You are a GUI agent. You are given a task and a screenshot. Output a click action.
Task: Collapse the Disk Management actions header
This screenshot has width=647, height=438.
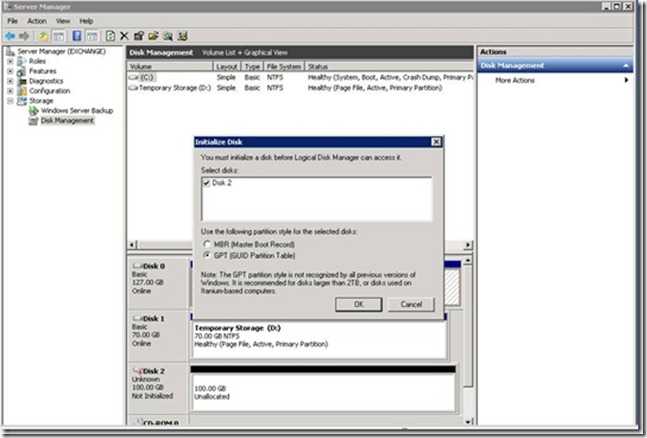(626, 66)
